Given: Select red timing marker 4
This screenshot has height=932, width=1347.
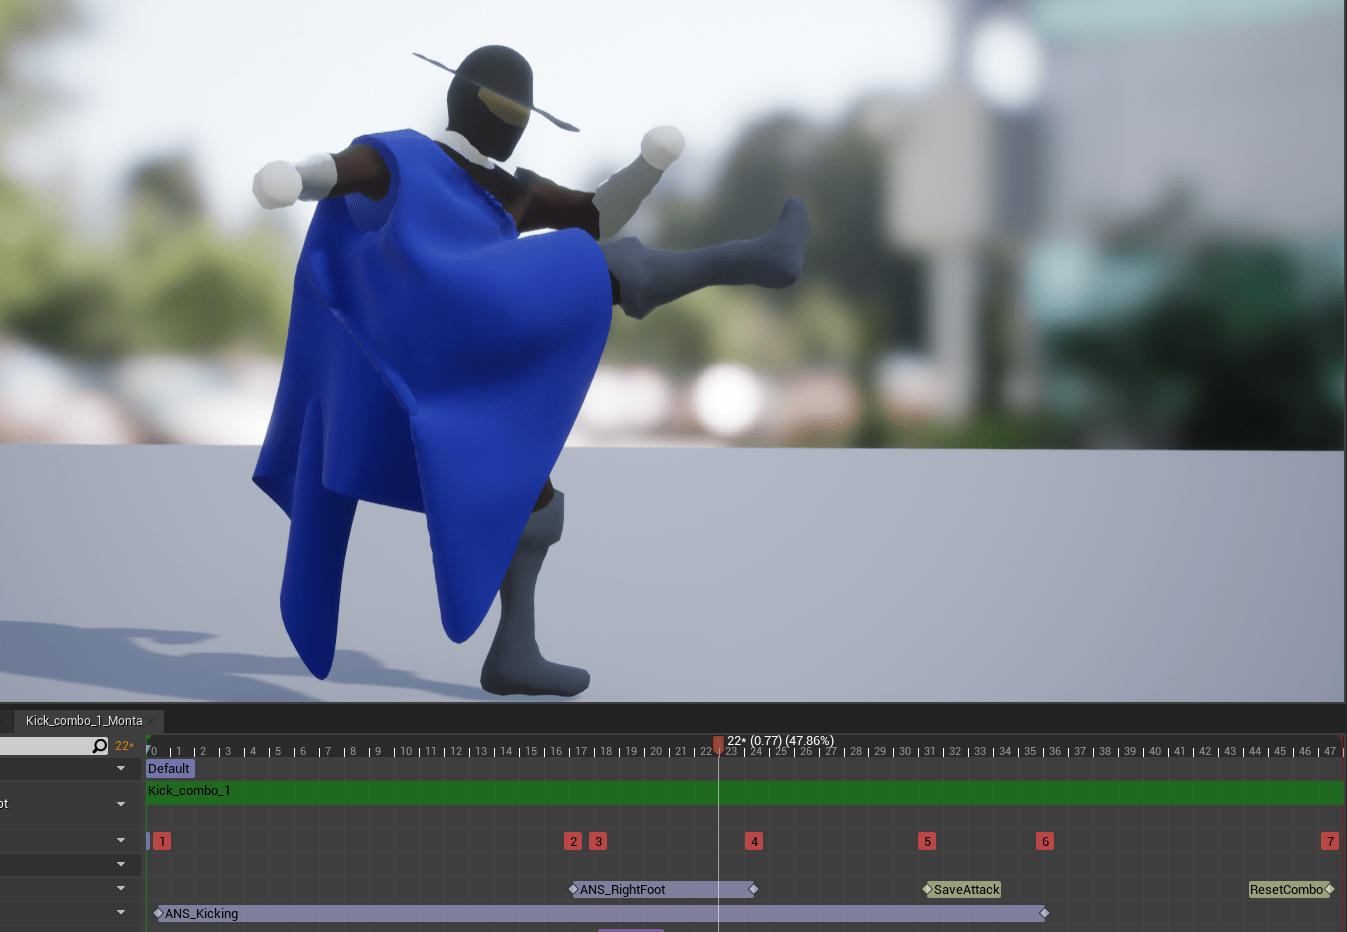Looking at the screenshot, I should pyautogui.click(x=754, y=841).
